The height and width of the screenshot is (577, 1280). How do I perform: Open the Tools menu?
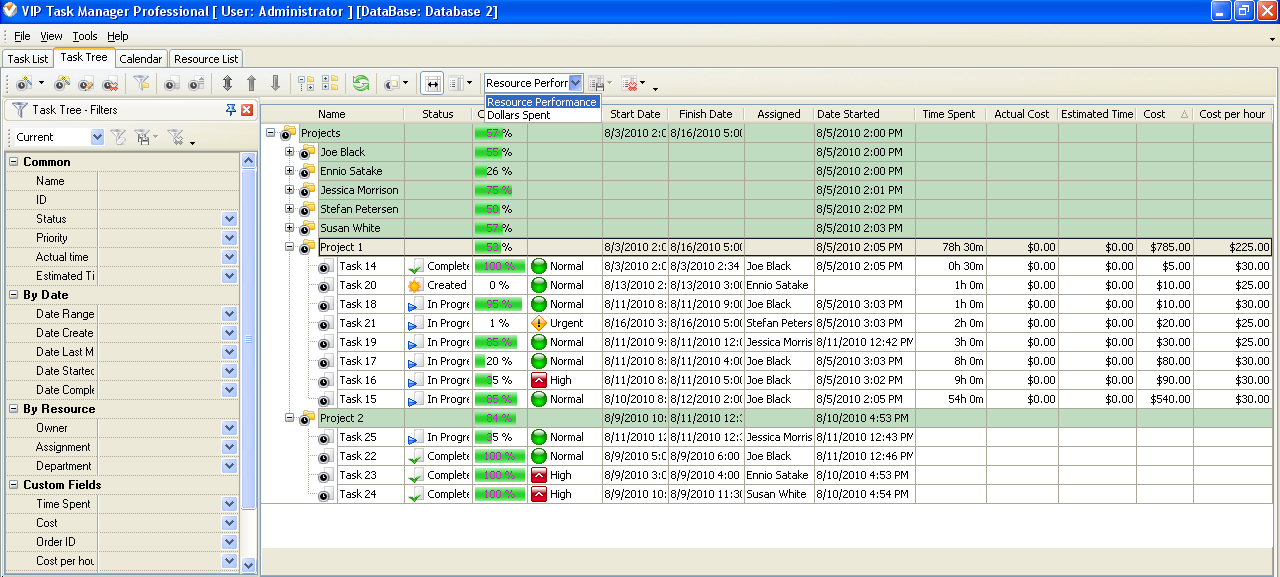[84, 36]
